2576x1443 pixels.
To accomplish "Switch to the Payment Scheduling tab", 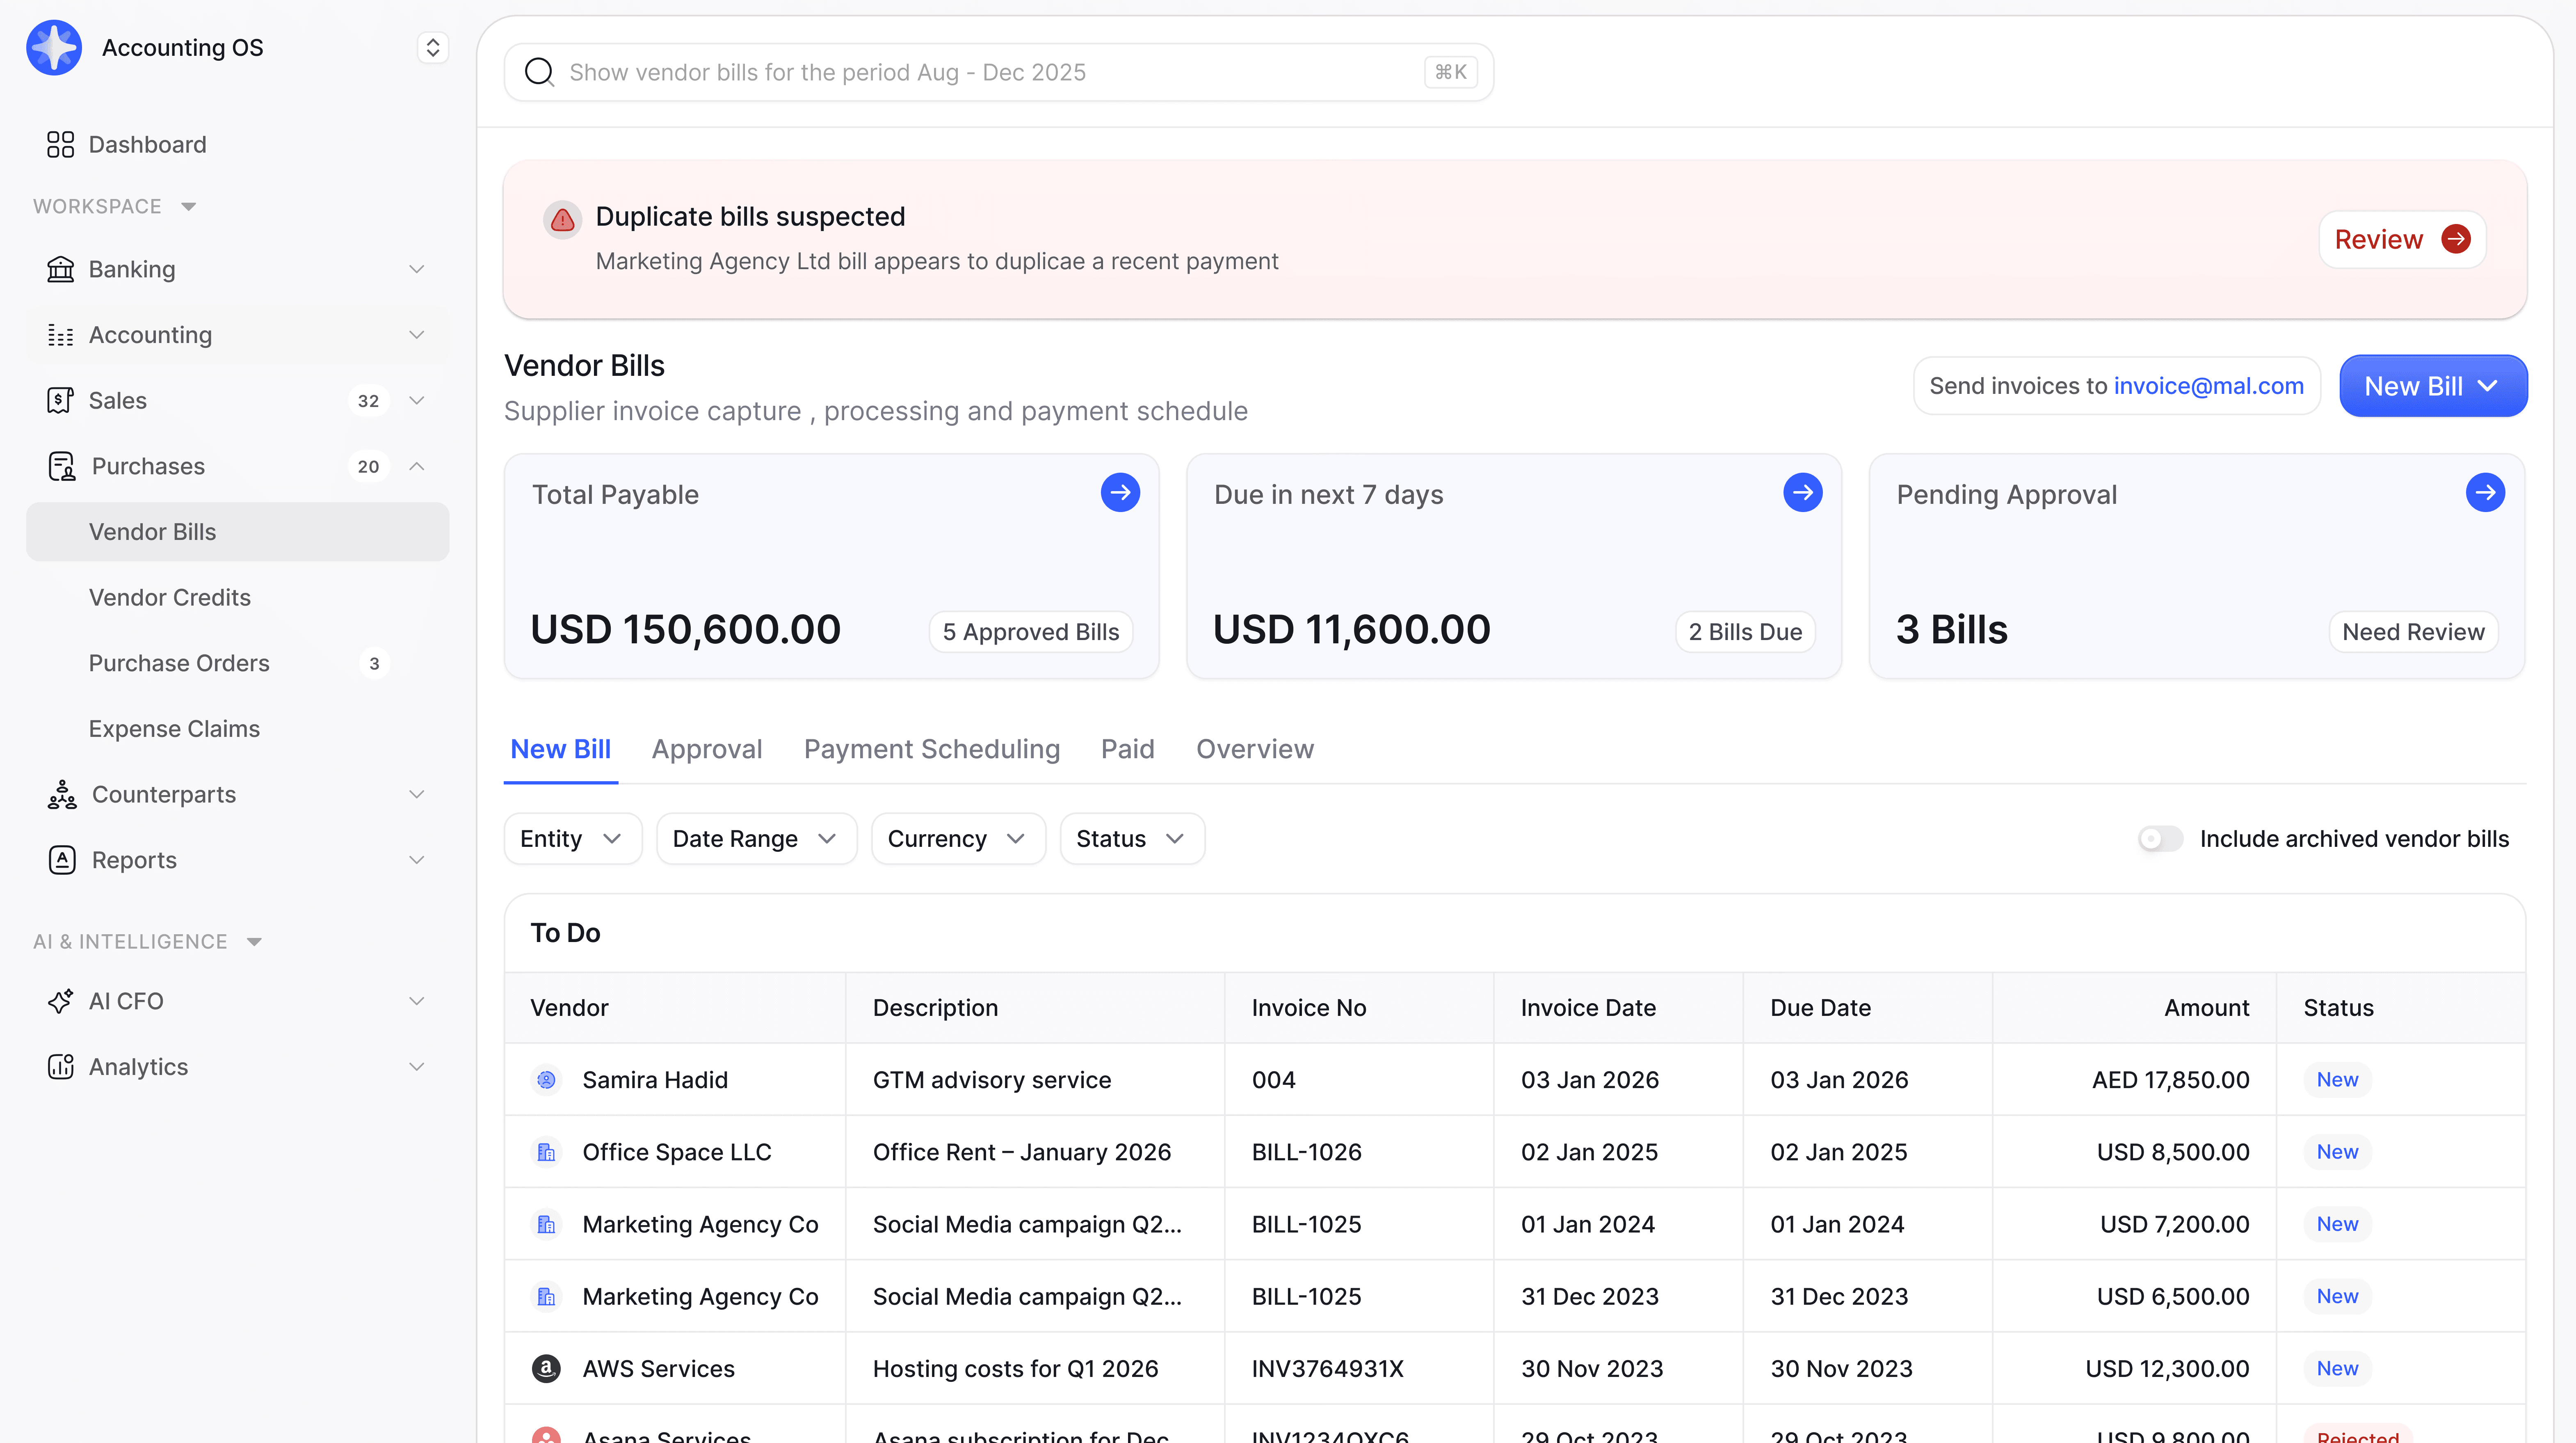I will (x=931, y=749).
